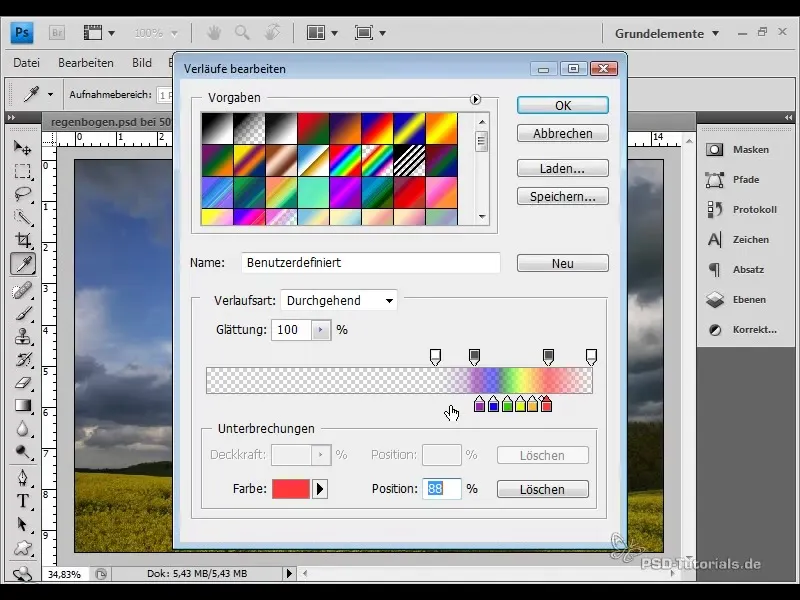
Task: Select the Lasso tool
Action: pos(22,194)
